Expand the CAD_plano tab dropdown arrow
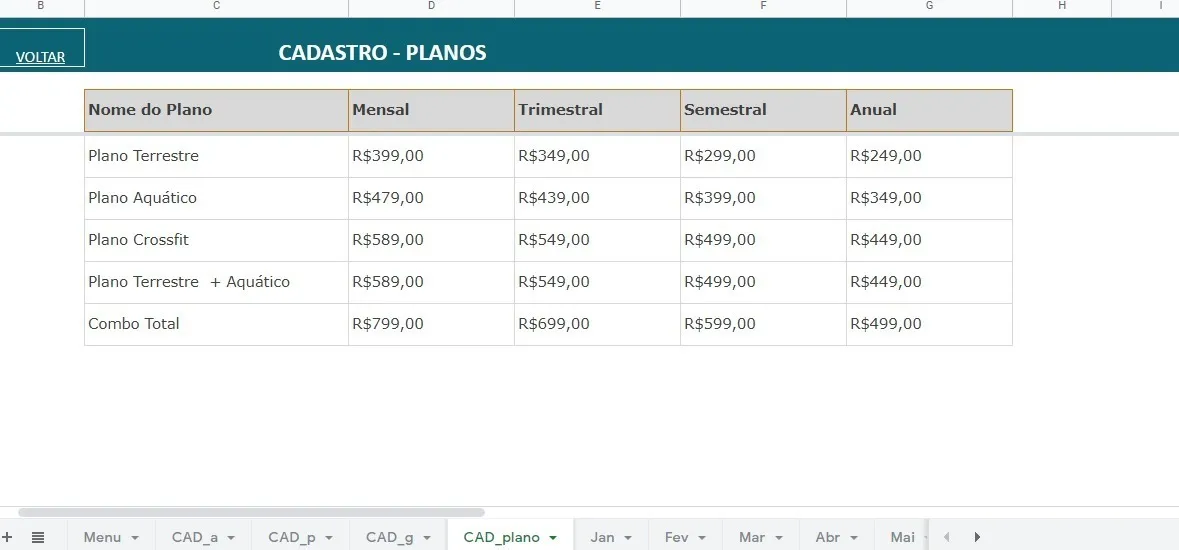The width and height of the screenshot is (1179, 550). click(x=553, y=538)
